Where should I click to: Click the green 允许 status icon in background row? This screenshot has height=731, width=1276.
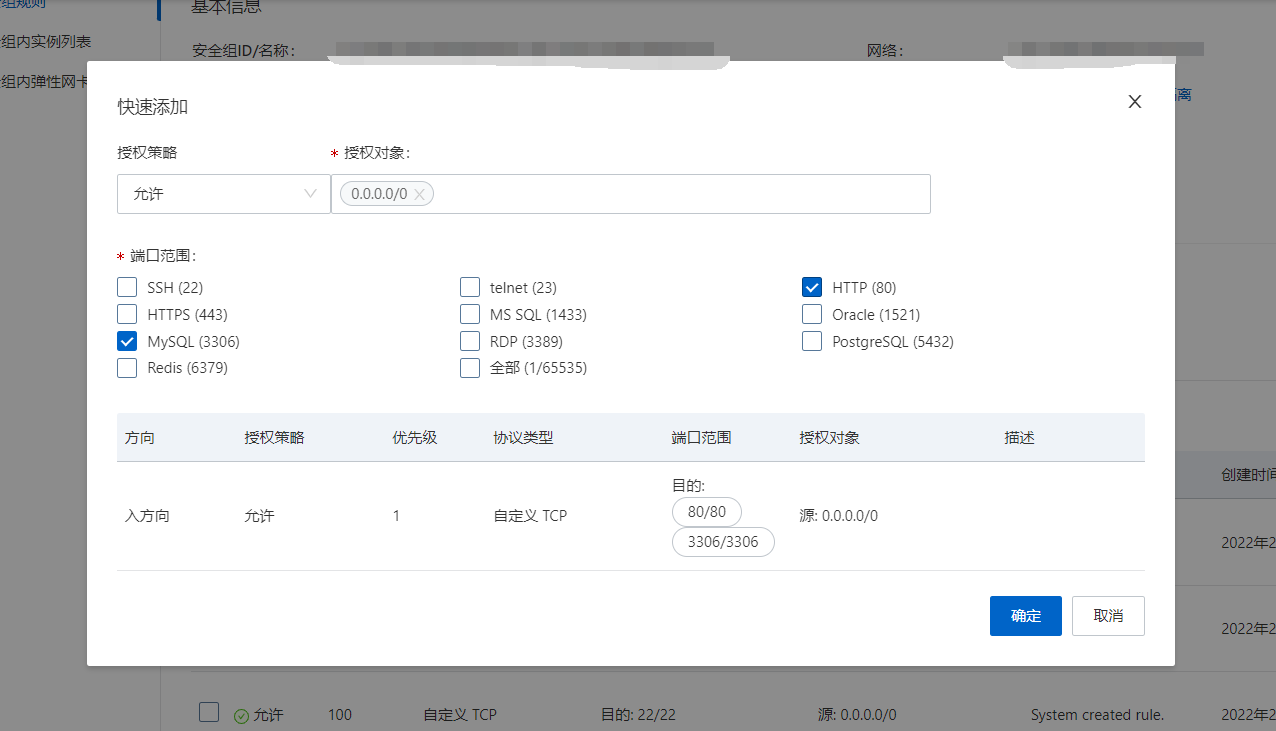click(x=241, y=714)
